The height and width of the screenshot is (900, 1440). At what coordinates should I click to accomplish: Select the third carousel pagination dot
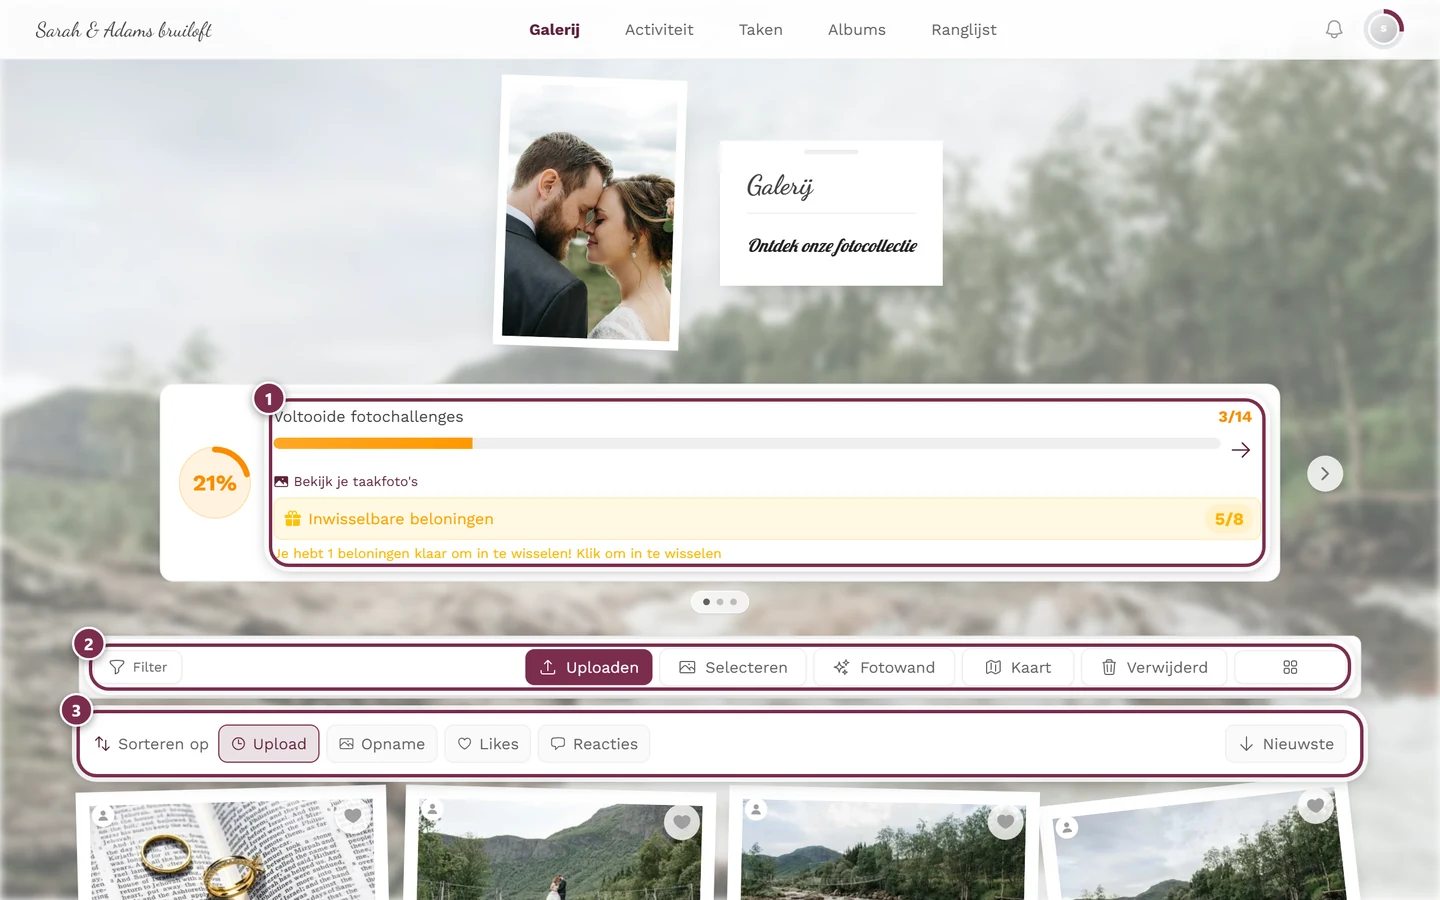(734, 602)
